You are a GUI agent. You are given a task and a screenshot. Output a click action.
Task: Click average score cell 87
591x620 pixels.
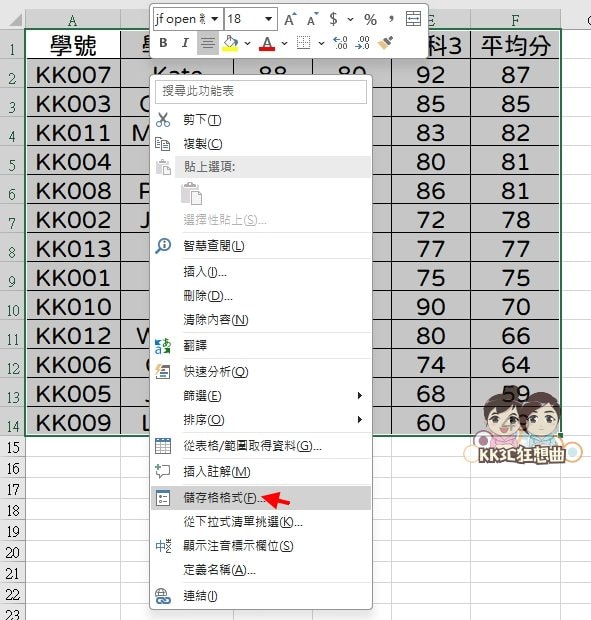(515, 75)
